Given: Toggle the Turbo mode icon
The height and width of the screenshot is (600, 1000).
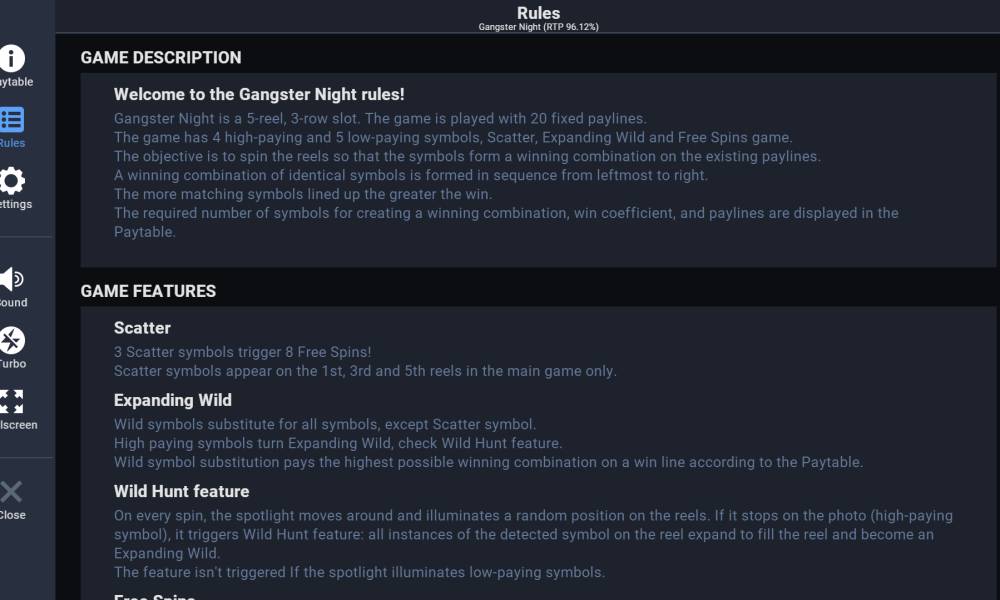Looking at the screenshot, I should (x=11, y=340).
